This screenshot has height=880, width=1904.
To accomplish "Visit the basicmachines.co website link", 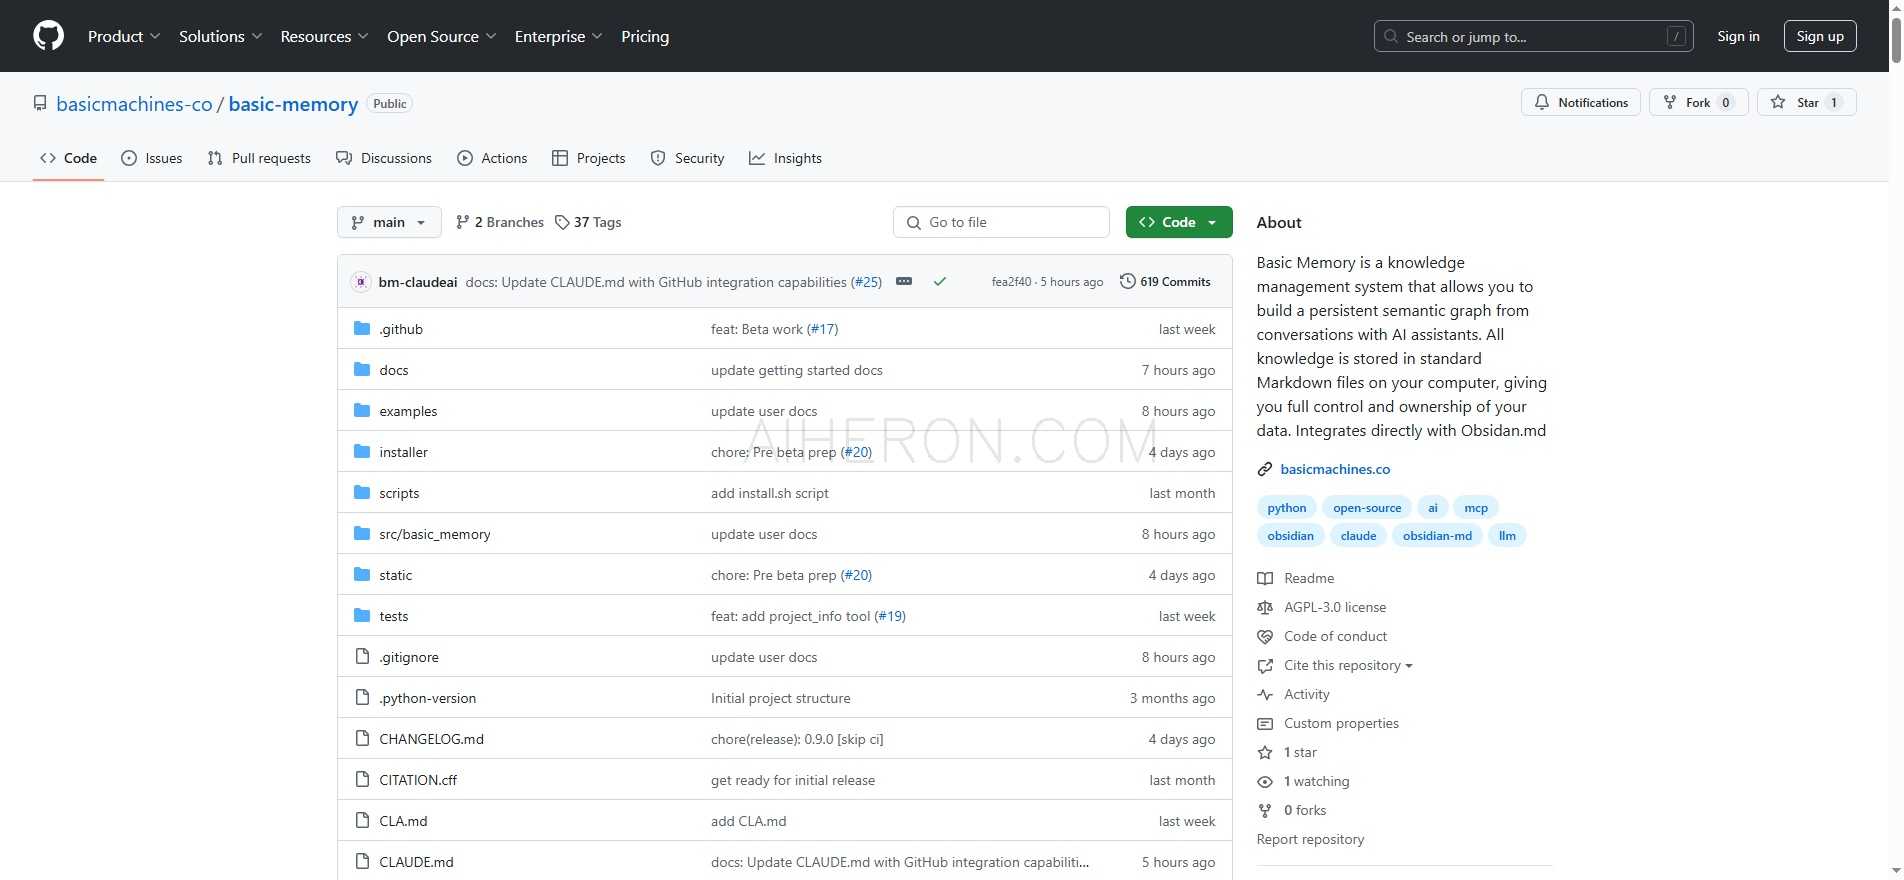I will click(1335, 469).
